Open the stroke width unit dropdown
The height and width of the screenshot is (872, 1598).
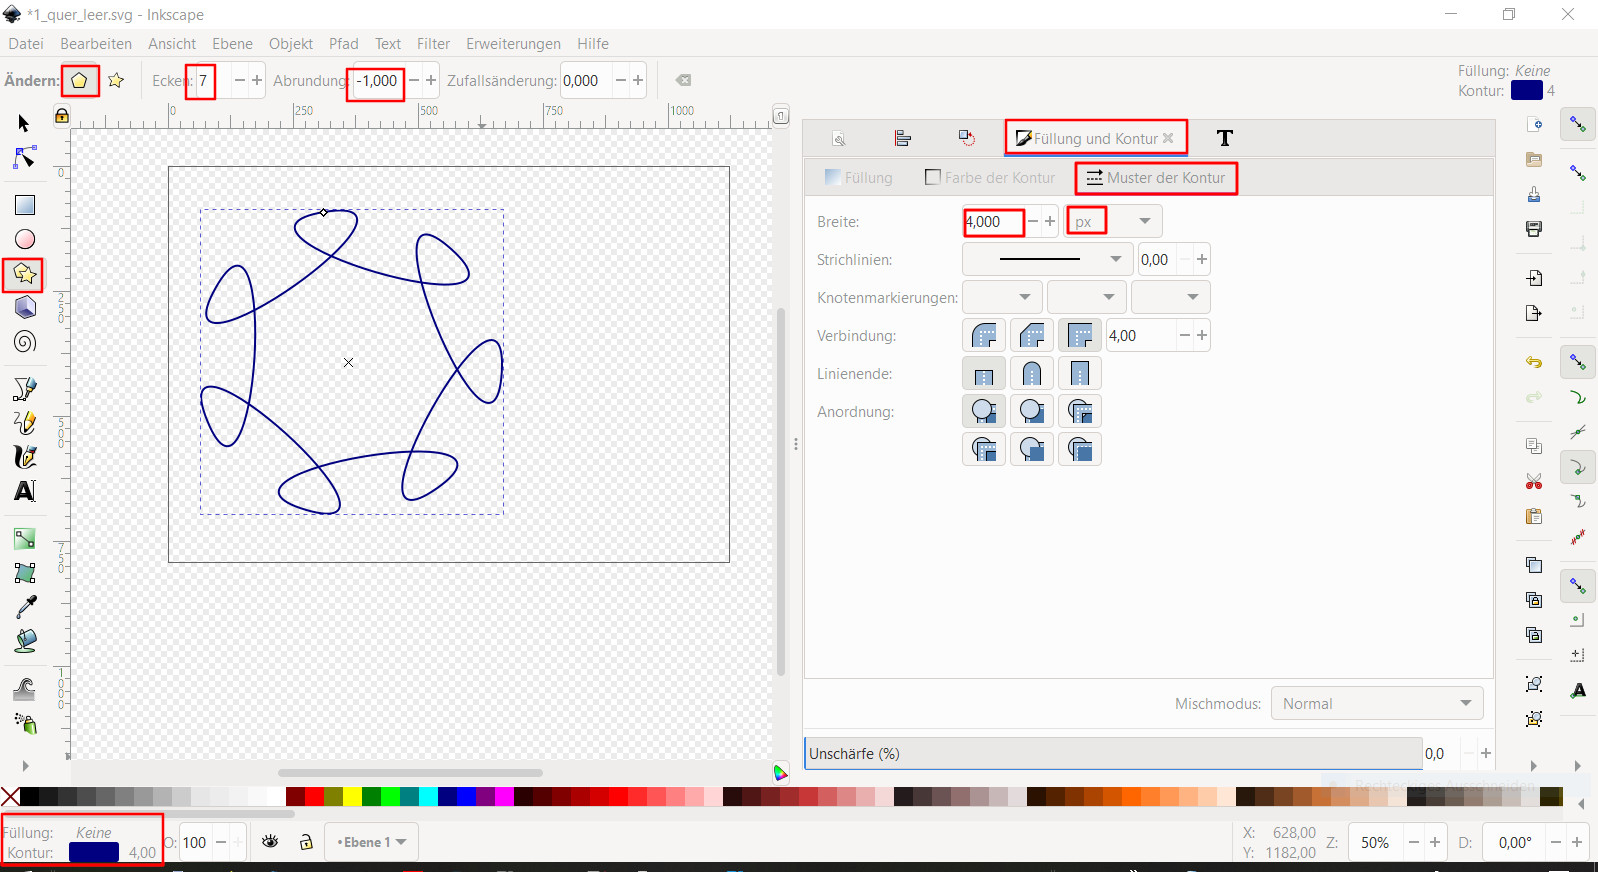1114,221
